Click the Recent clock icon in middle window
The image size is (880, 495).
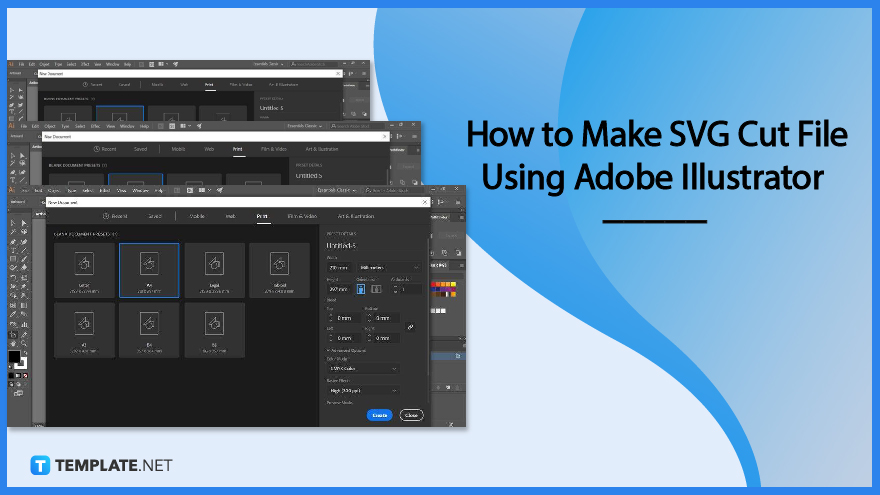click(x=97, y=149)
